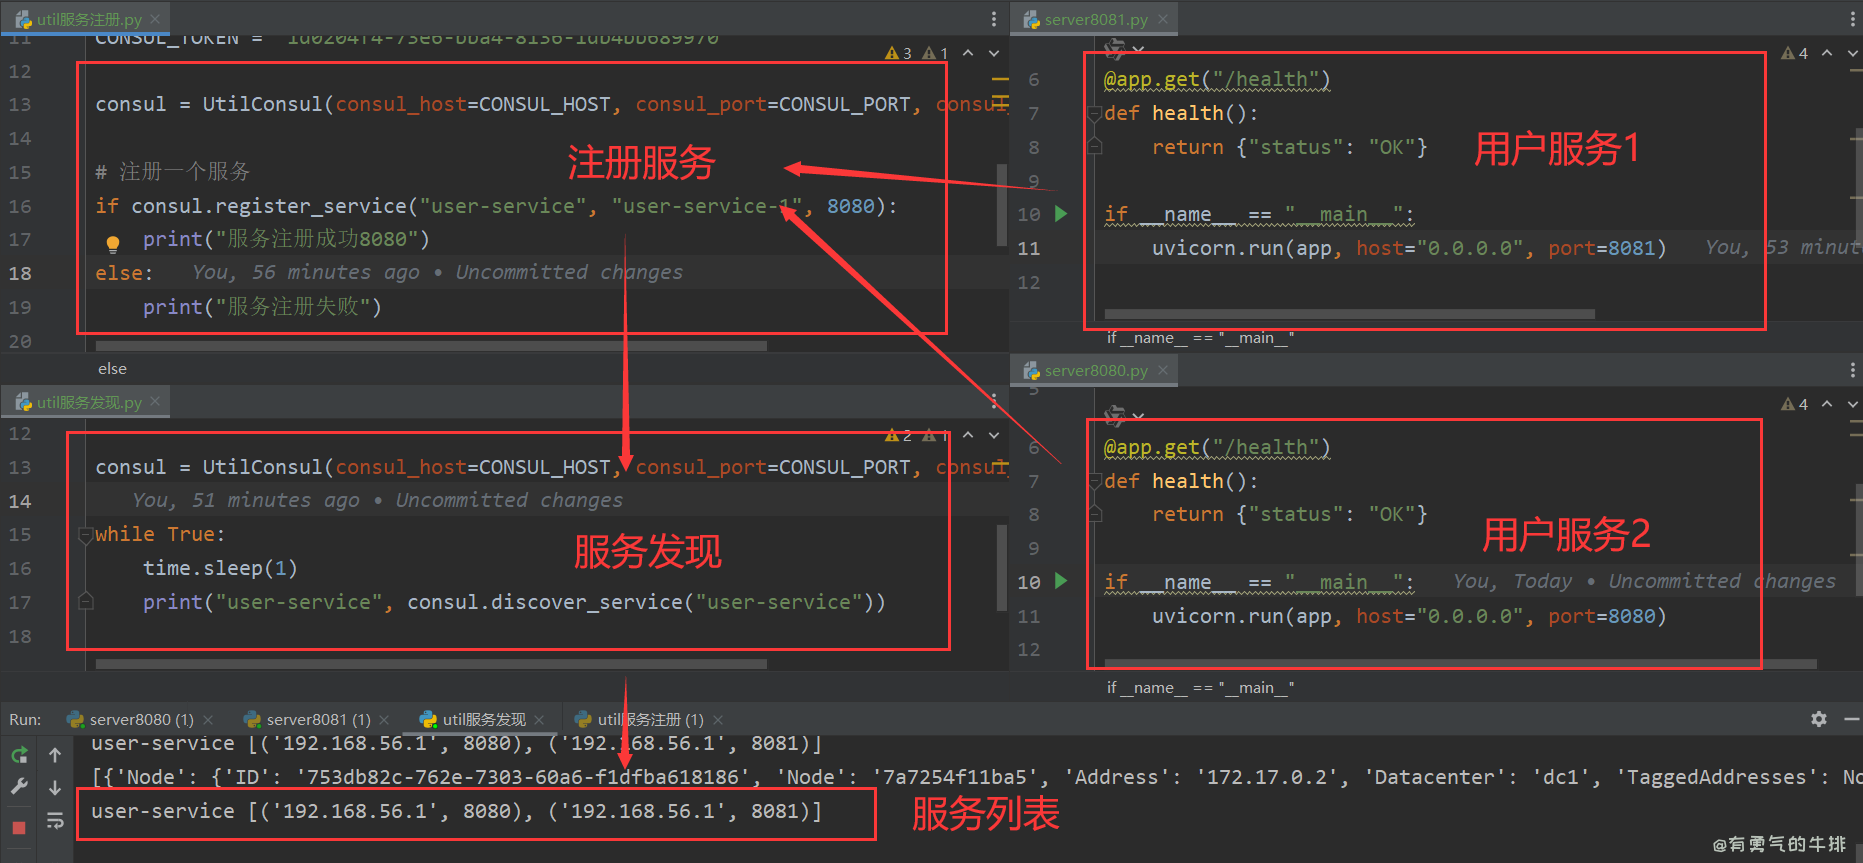Viewport: 1863px width, 863px height.
Task: Hide the Run tool window
Action: [1852, 719]
